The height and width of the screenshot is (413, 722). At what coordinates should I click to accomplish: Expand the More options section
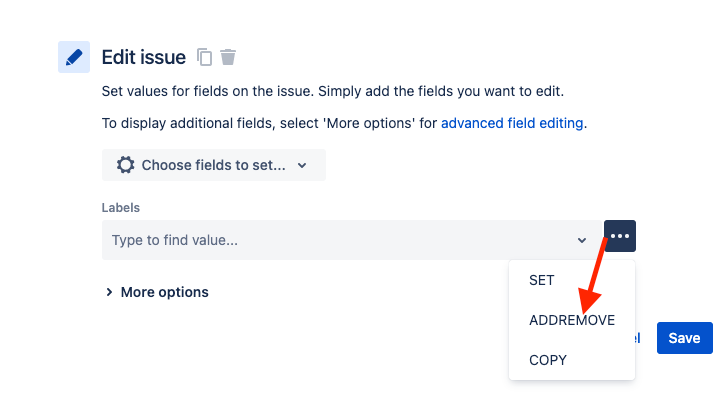[x=157, y=292]
